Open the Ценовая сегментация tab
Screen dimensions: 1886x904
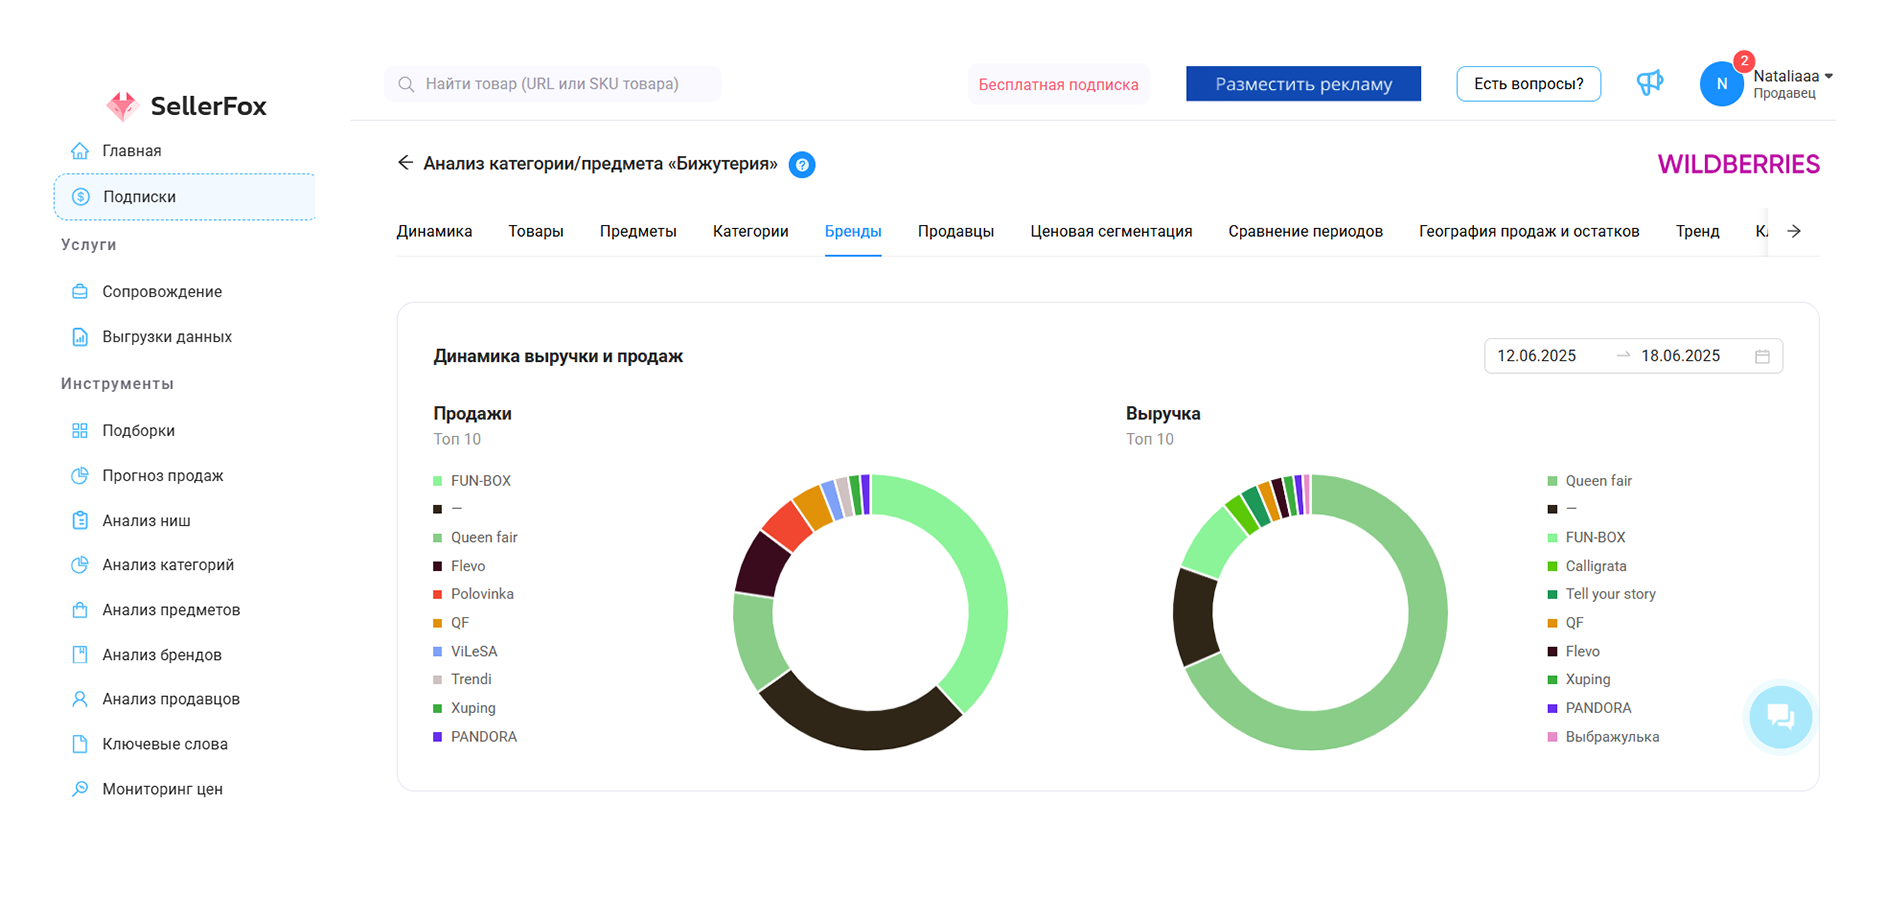1111,231
